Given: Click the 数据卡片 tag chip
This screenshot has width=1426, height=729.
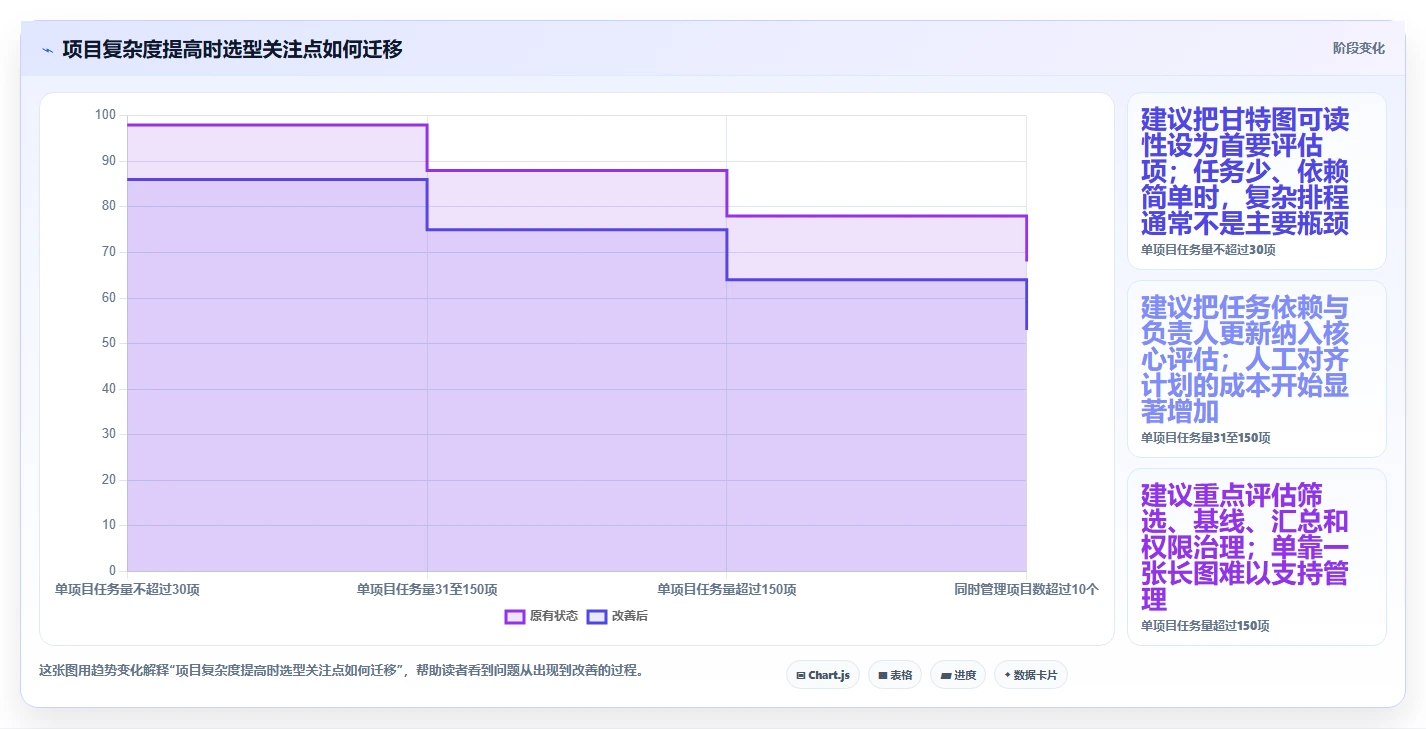Looking at the screenshot, I should 1031,675.
